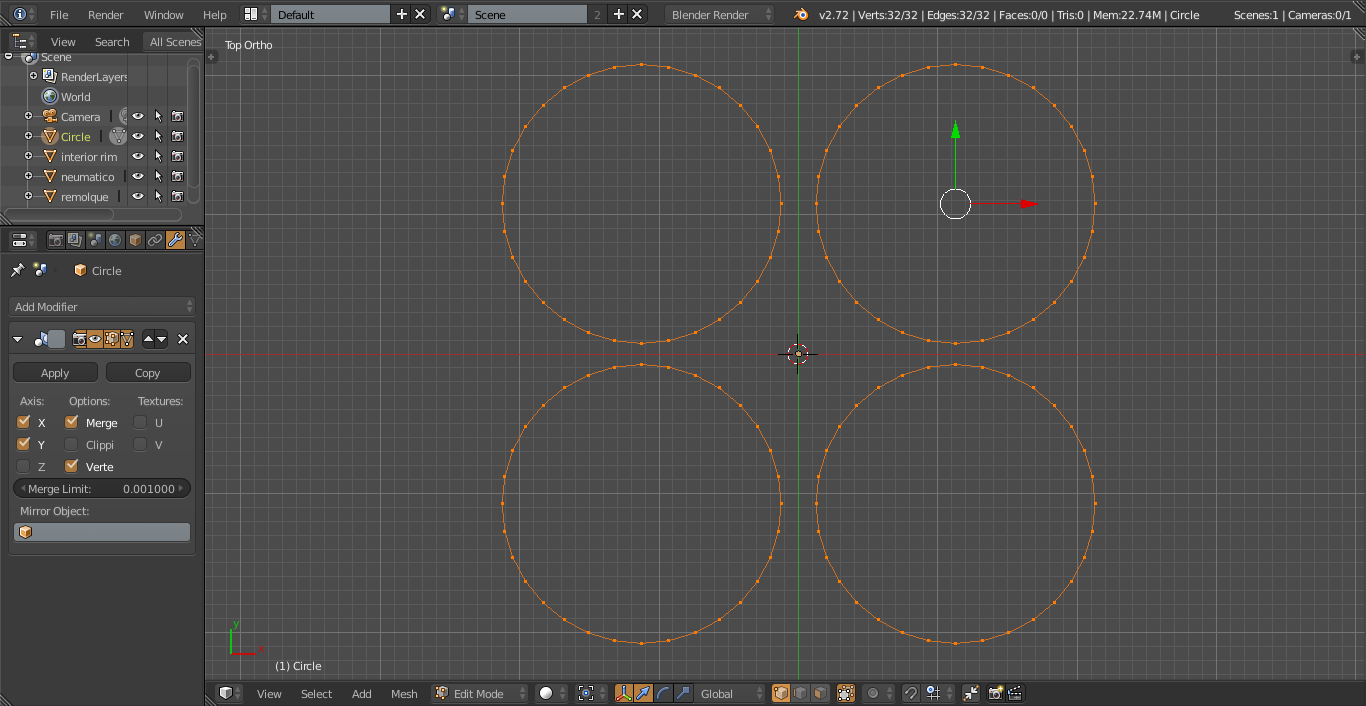Open the 3D View Mesh menu
This screenshot has width=1366, height=706.
click(404, 694)
